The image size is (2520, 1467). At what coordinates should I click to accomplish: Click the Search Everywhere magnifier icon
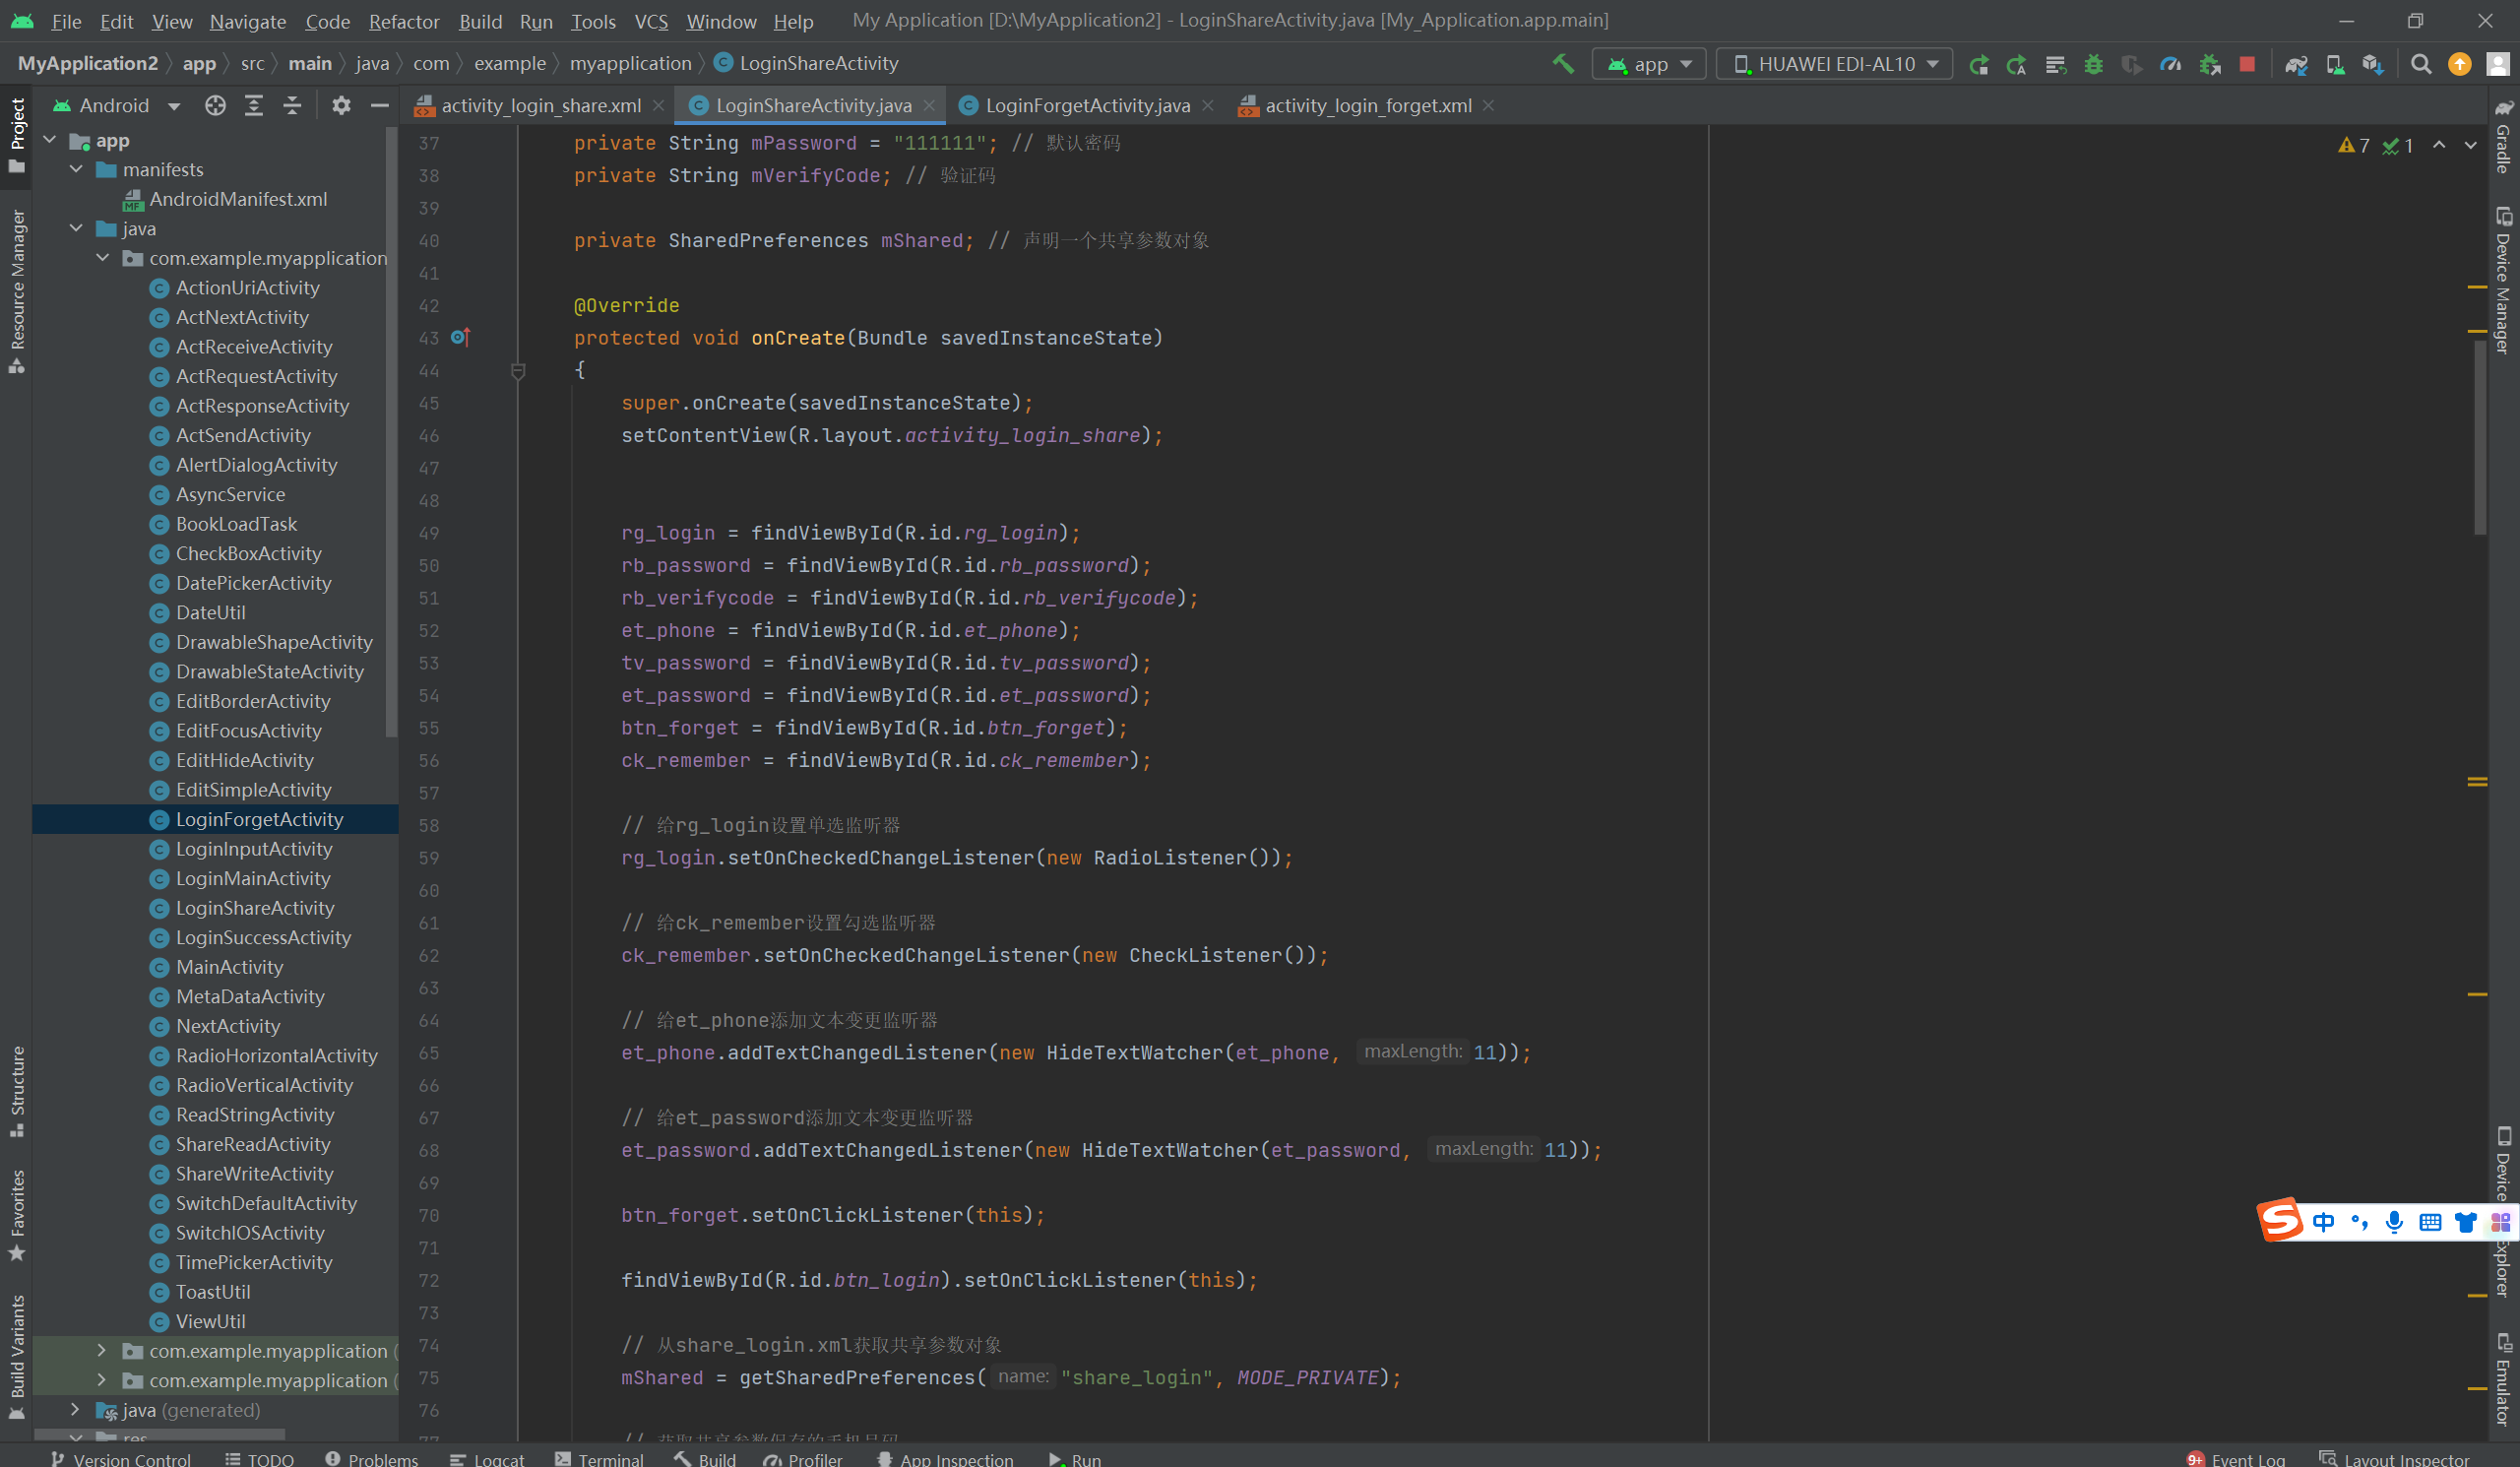pos(2420,64)
